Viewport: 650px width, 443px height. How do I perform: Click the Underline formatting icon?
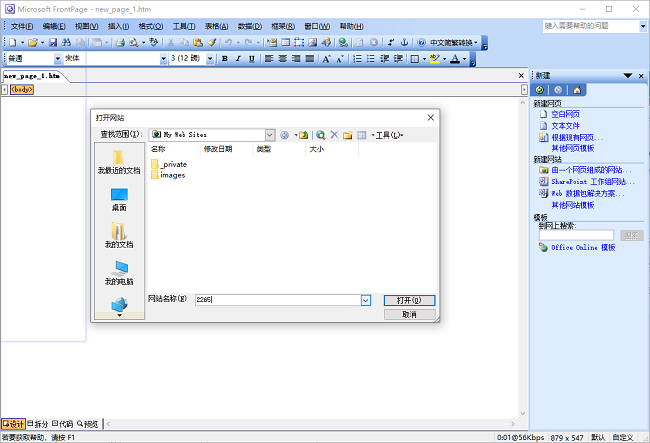251,59
